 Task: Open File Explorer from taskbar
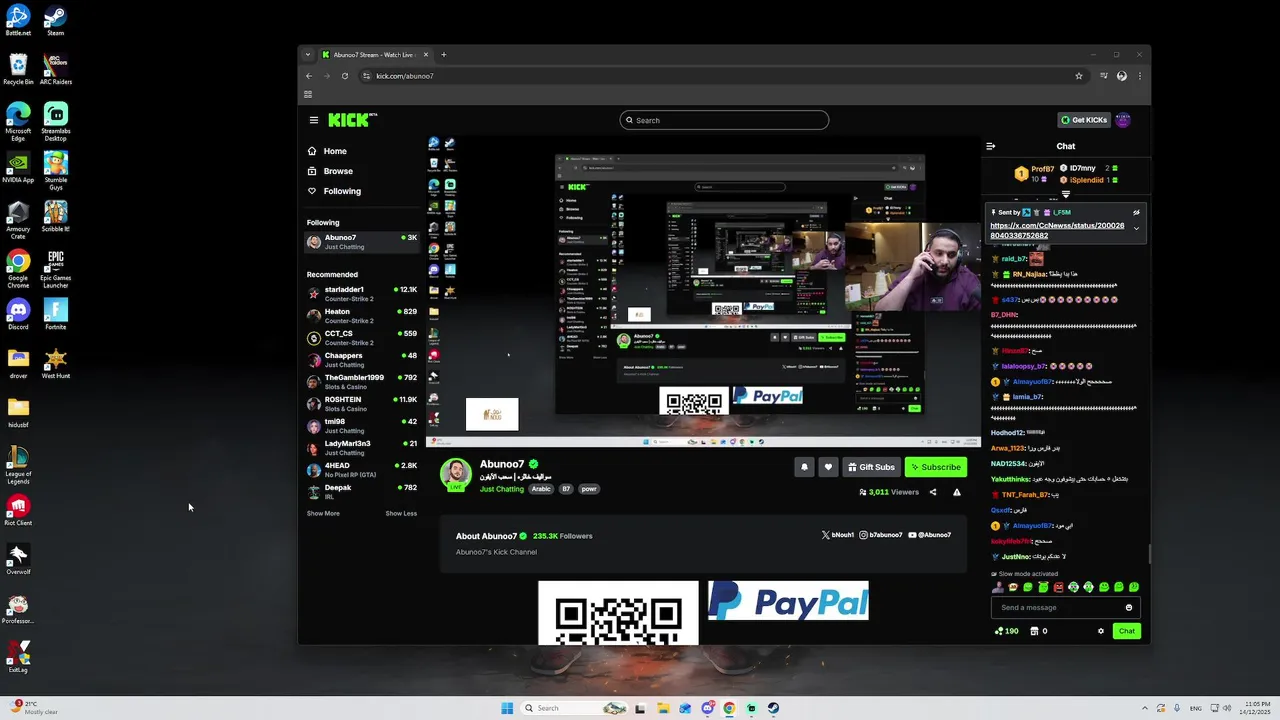(x=663, y=708)
